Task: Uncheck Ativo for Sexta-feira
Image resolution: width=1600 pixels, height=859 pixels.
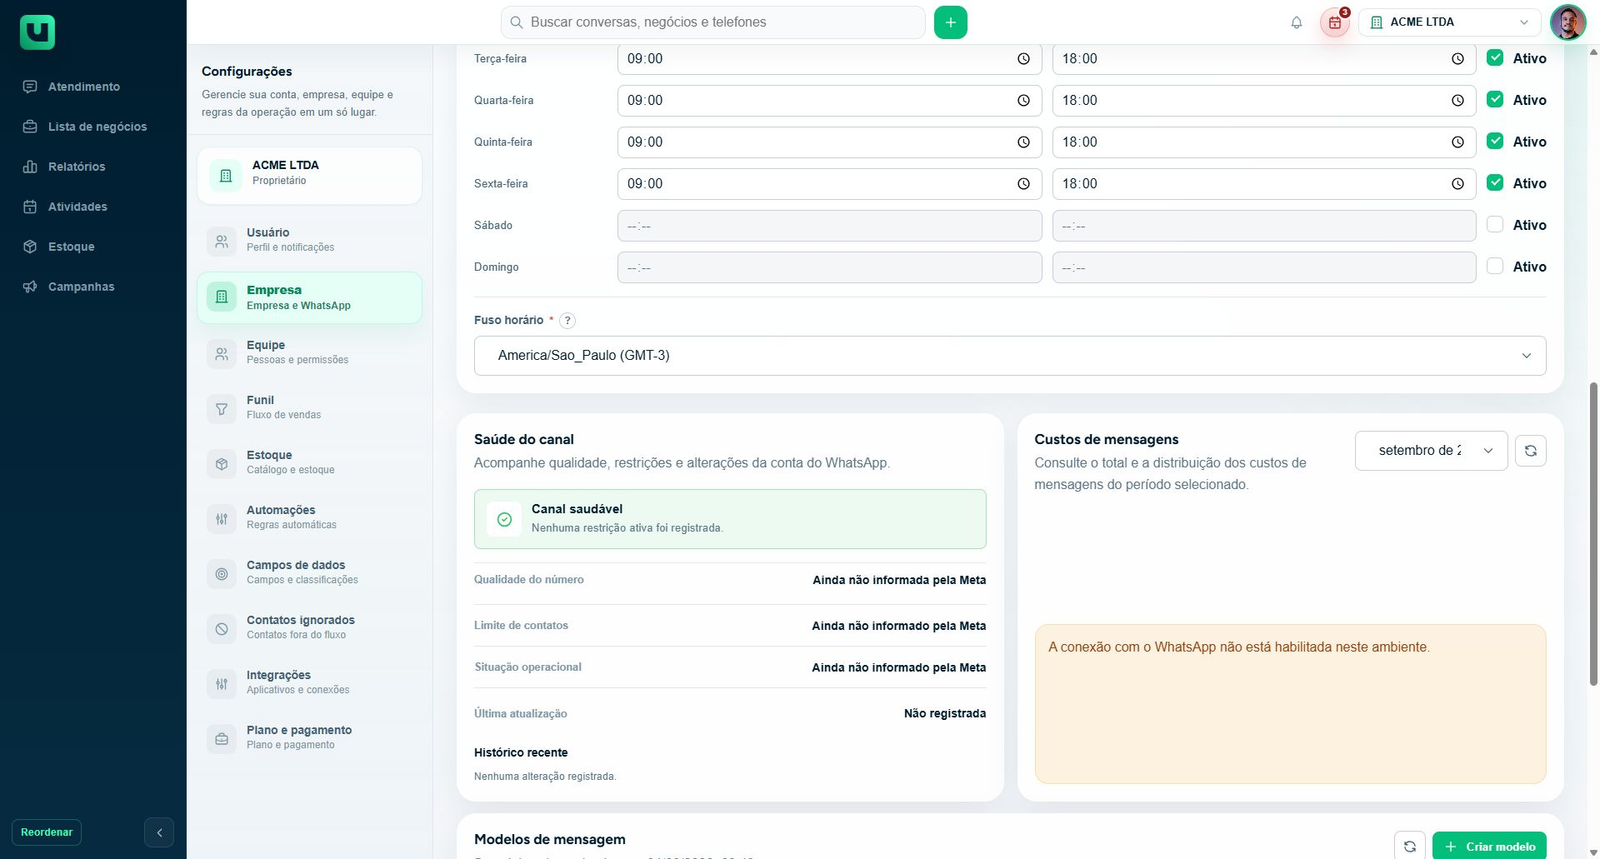Action: pos(1495,183)
